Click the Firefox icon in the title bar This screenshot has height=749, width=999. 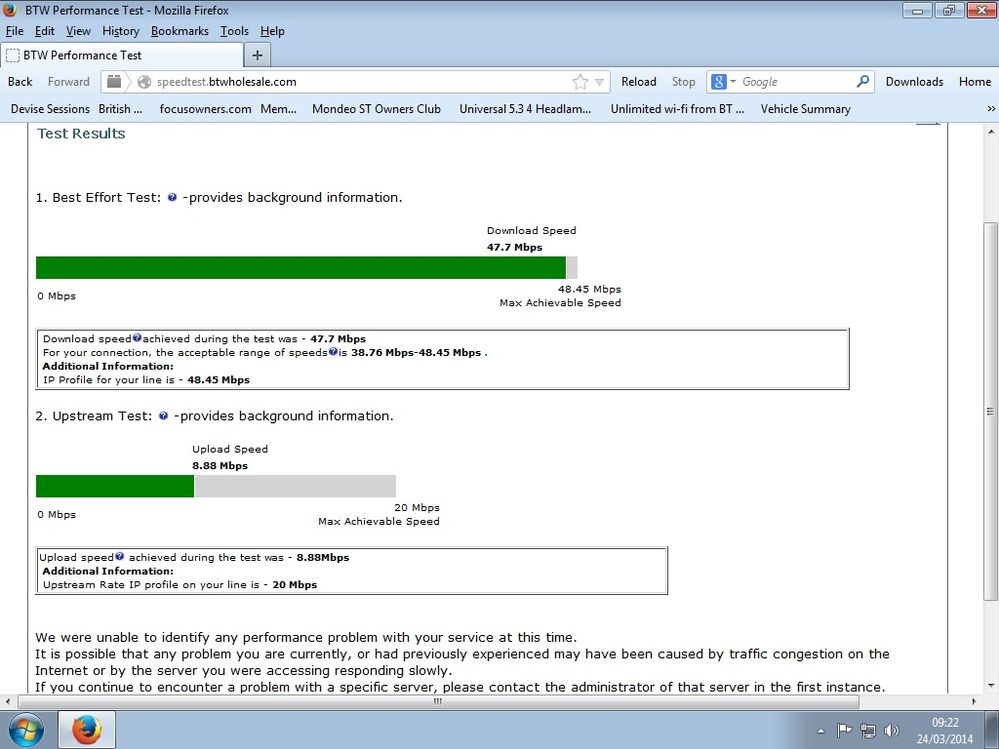[x=10, y=10]
